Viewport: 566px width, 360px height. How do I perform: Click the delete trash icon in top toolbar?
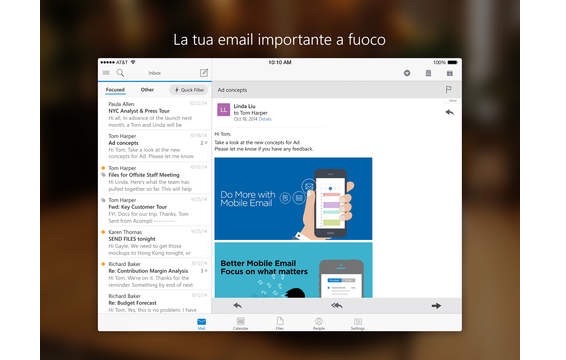pyautogui.click(x=428, y=73)
